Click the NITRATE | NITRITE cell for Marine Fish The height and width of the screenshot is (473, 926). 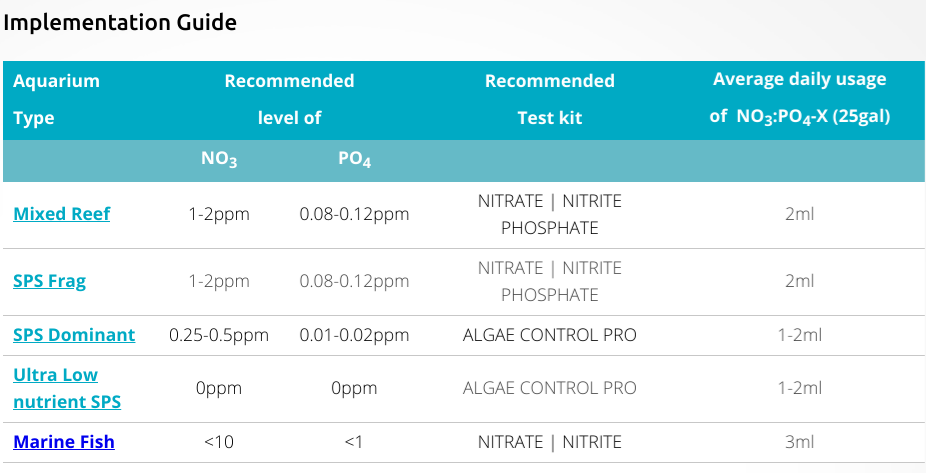[x=550, y=442]
